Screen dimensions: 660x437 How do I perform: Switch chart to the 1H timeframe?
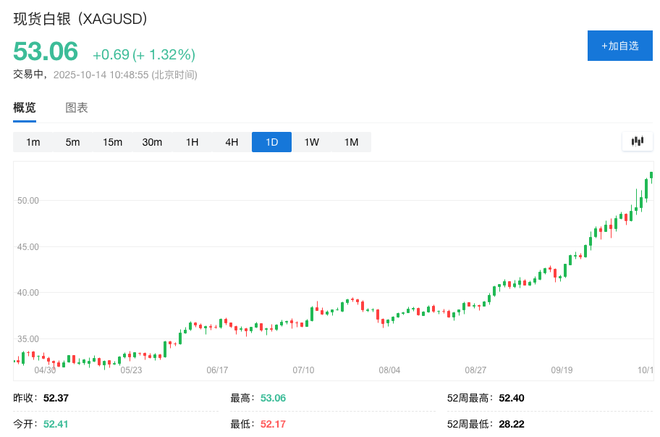192,142
